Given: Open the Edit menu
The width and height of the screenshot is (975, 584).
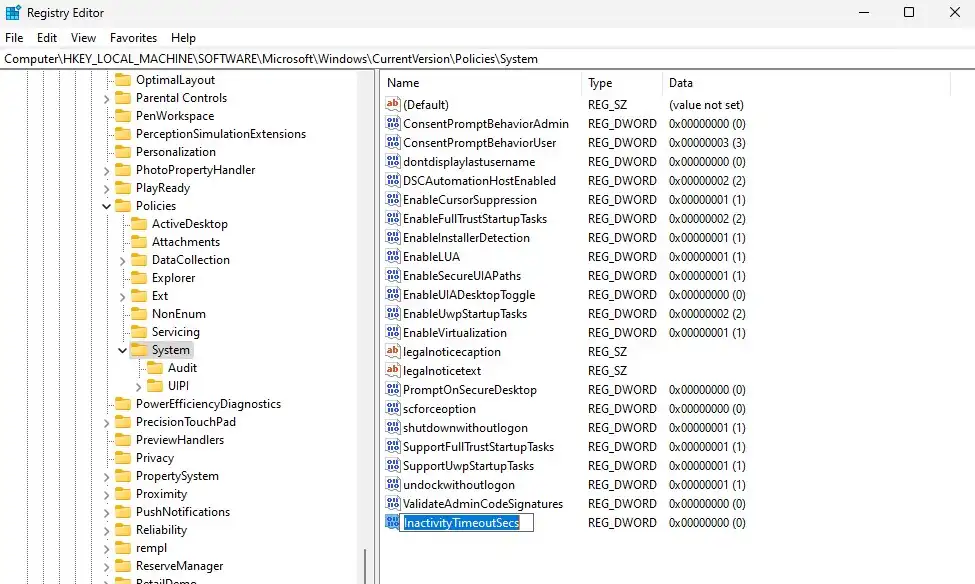Looking at the screenshot, I should coord(47,38).
